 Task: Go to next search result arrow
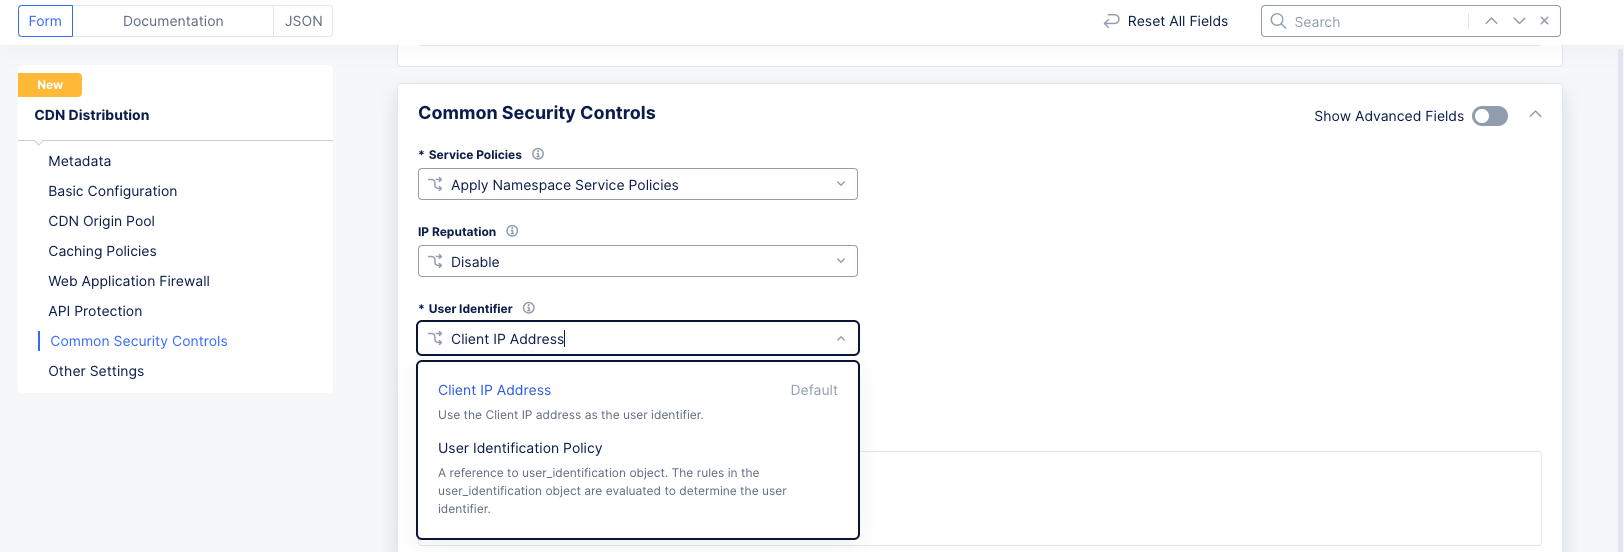click(1519, 21)
